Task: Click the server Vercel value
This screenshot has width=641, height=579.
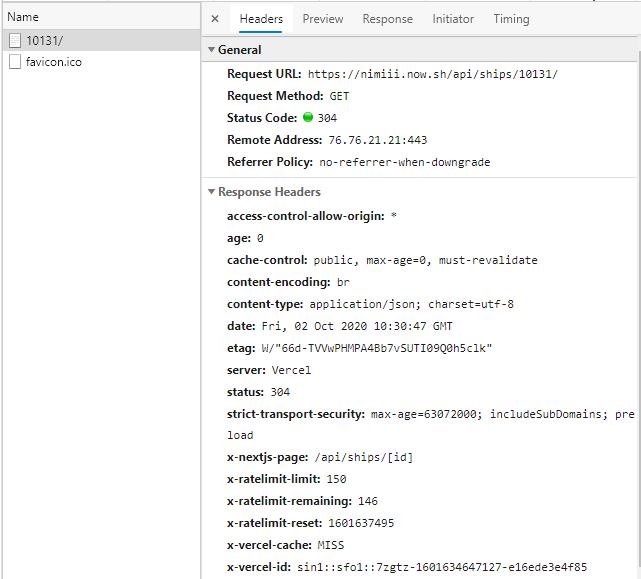Action: (x=291, y=370)
